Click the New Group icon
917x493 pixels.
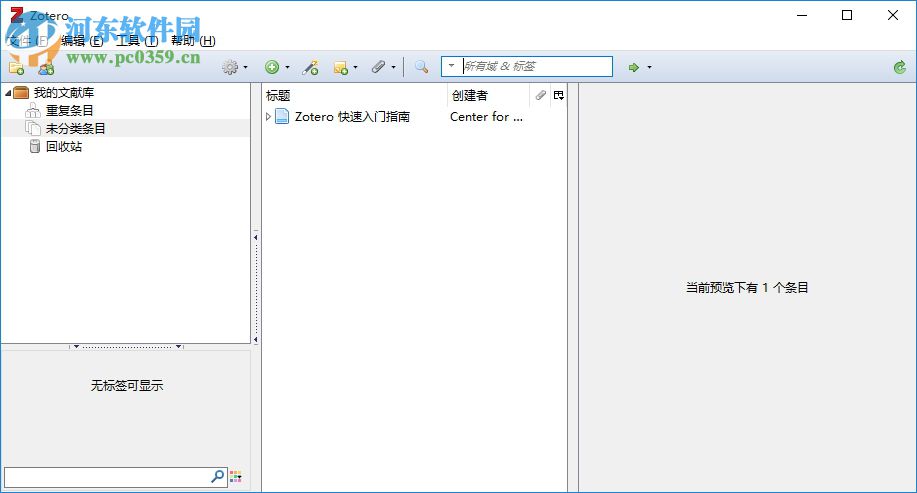click(x=46, y=68)
